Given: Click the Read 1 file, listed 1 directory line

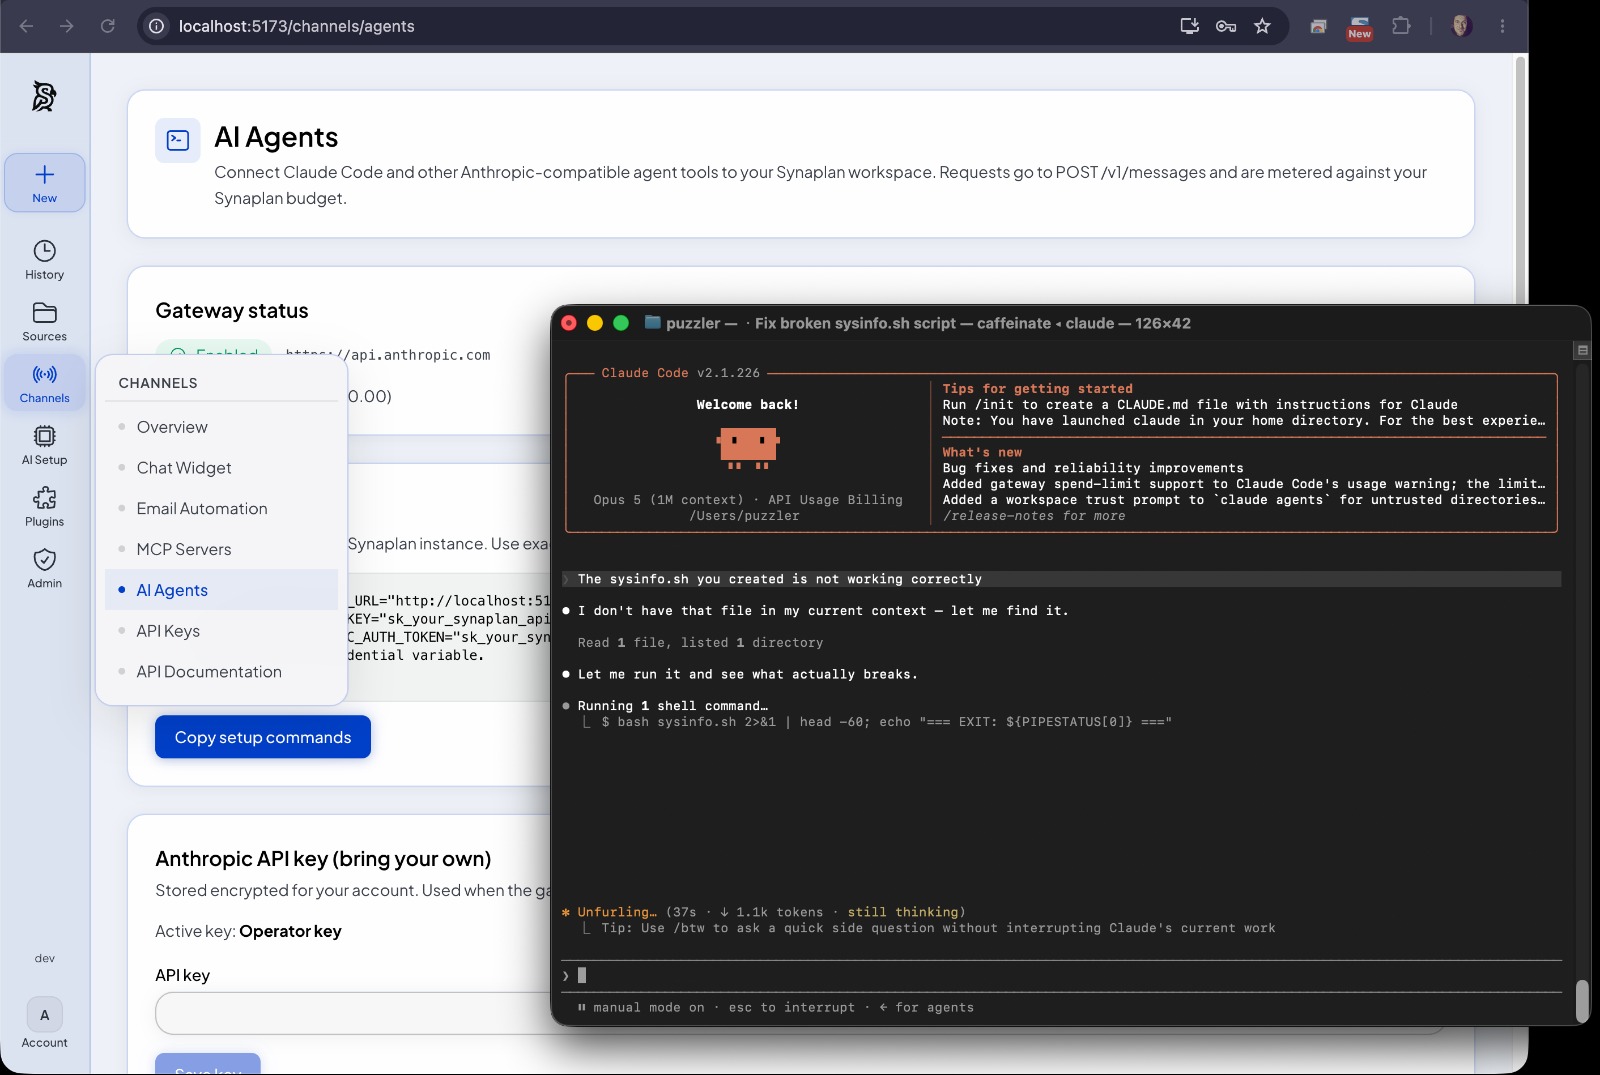Looking at the screenshot, I should point(700,643).
